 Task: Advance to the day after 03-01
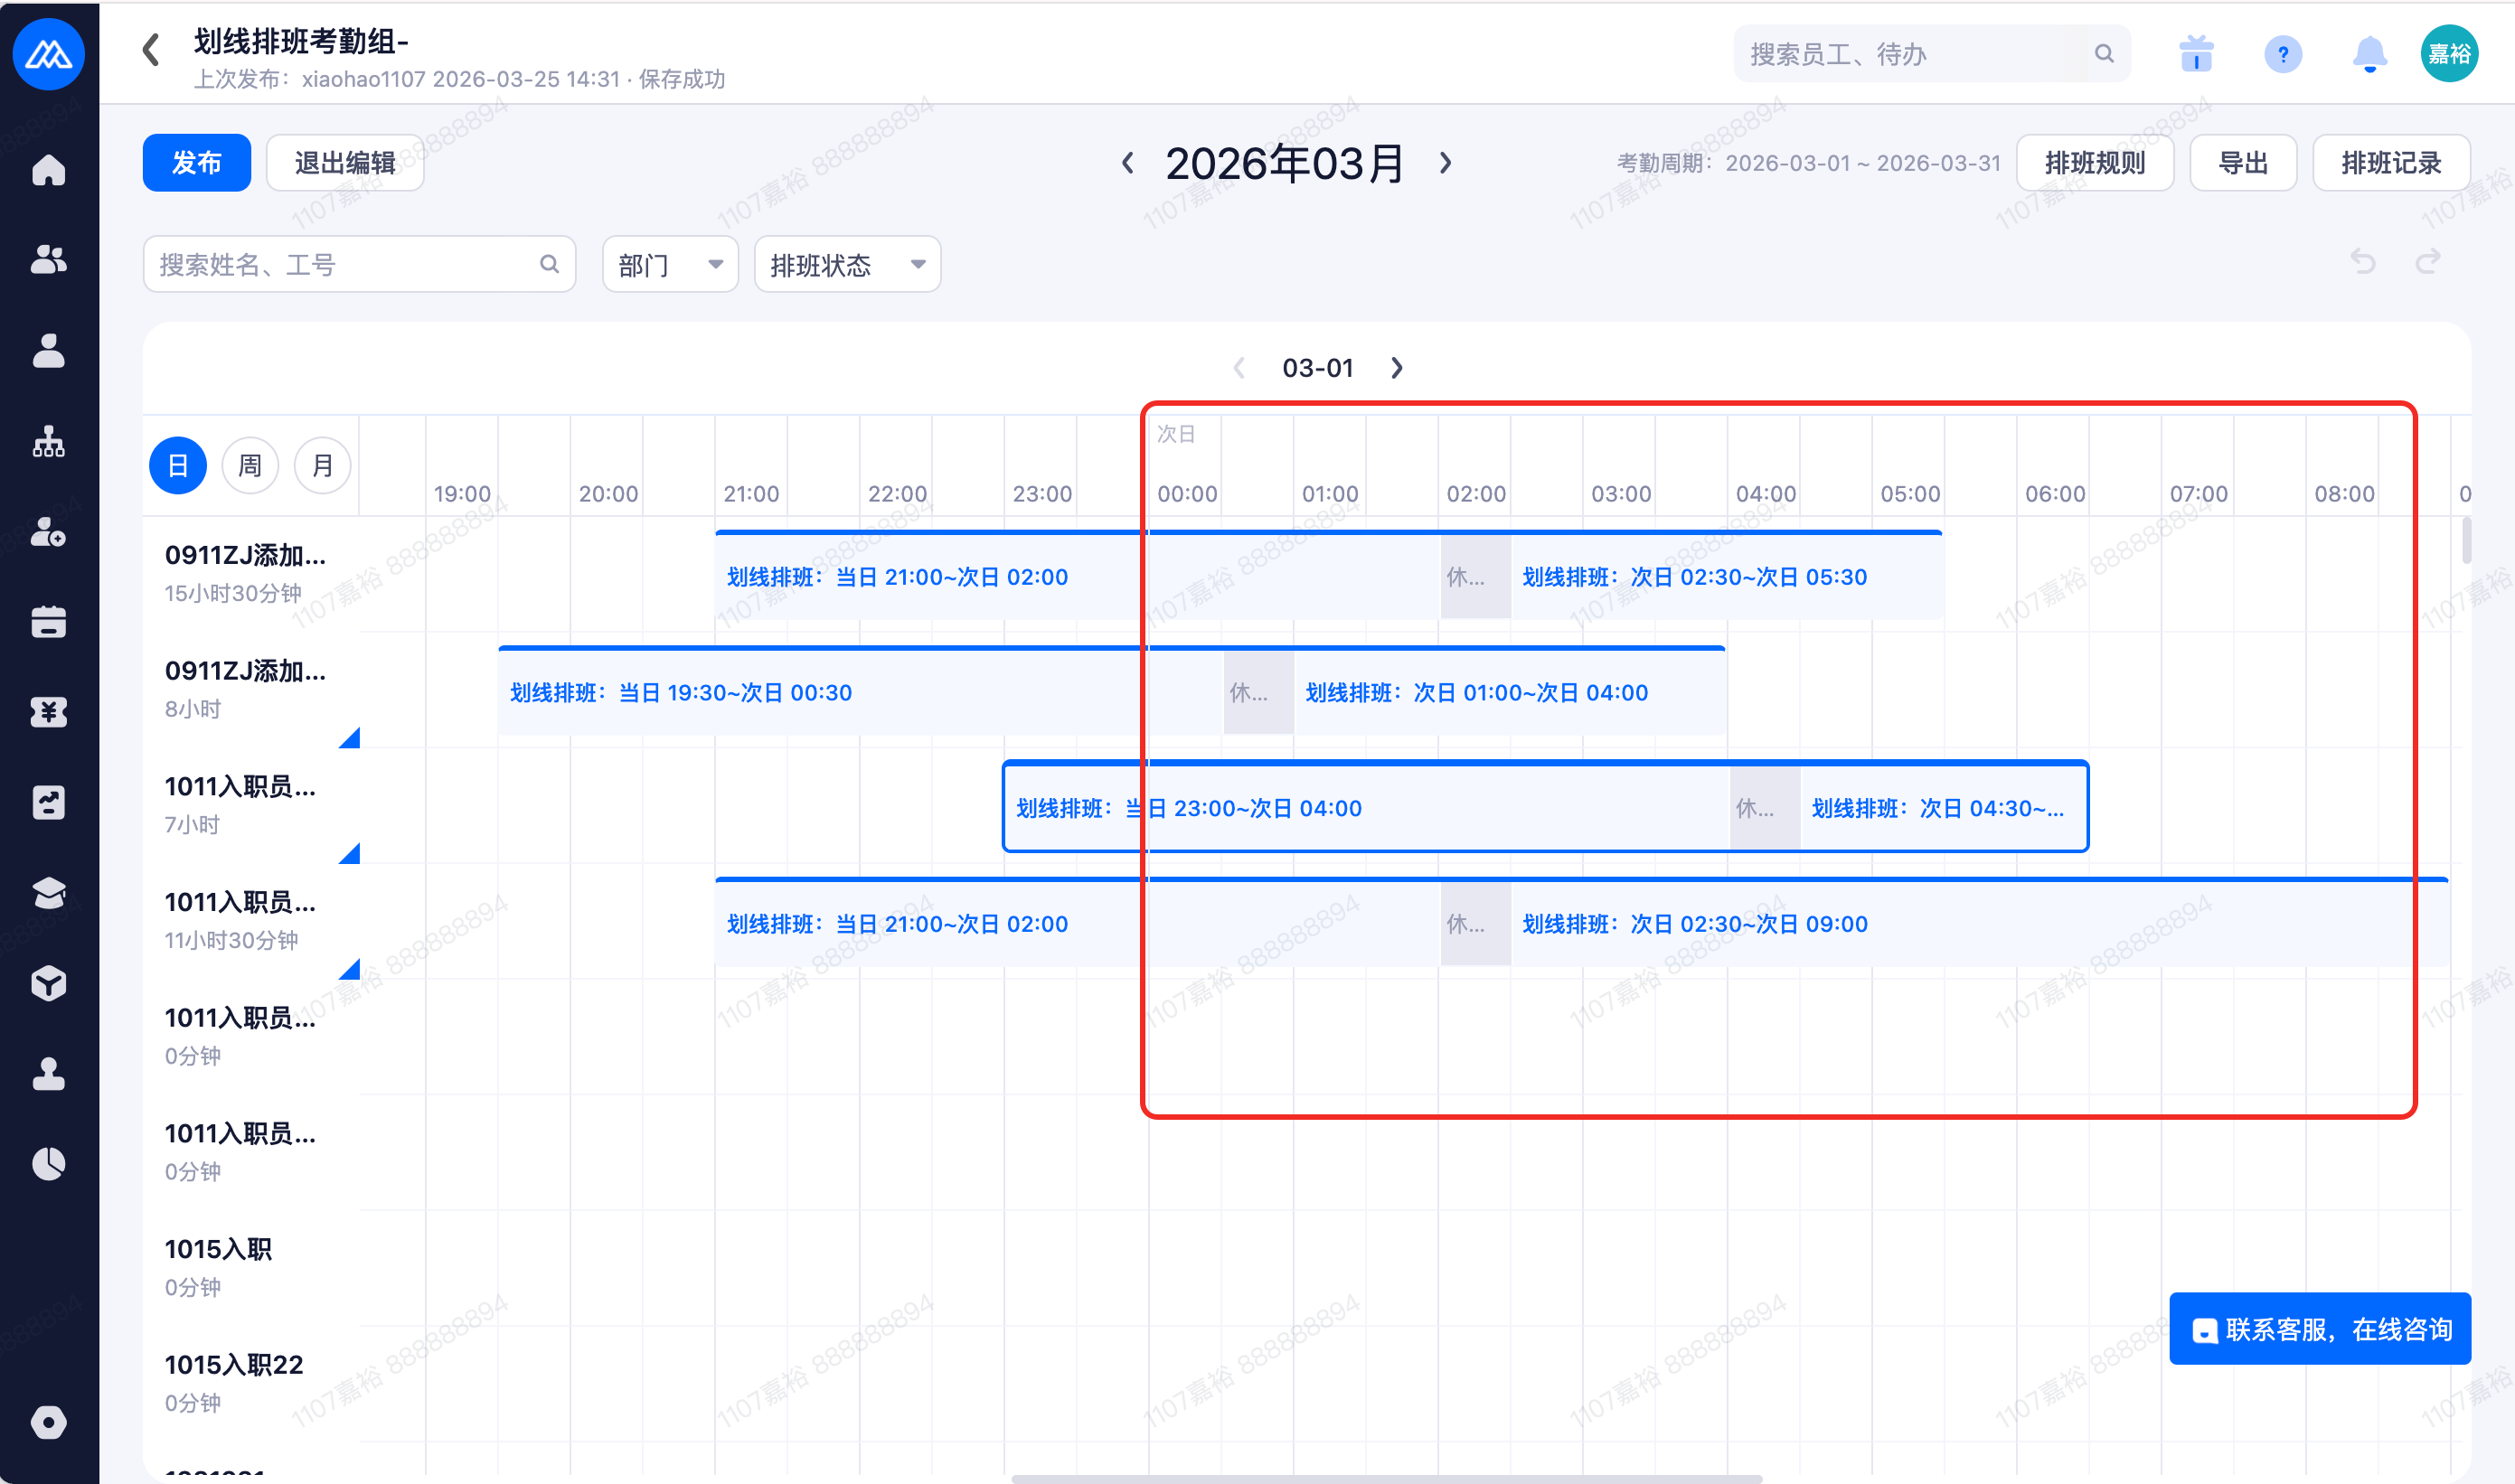(x=1397, y=368)
